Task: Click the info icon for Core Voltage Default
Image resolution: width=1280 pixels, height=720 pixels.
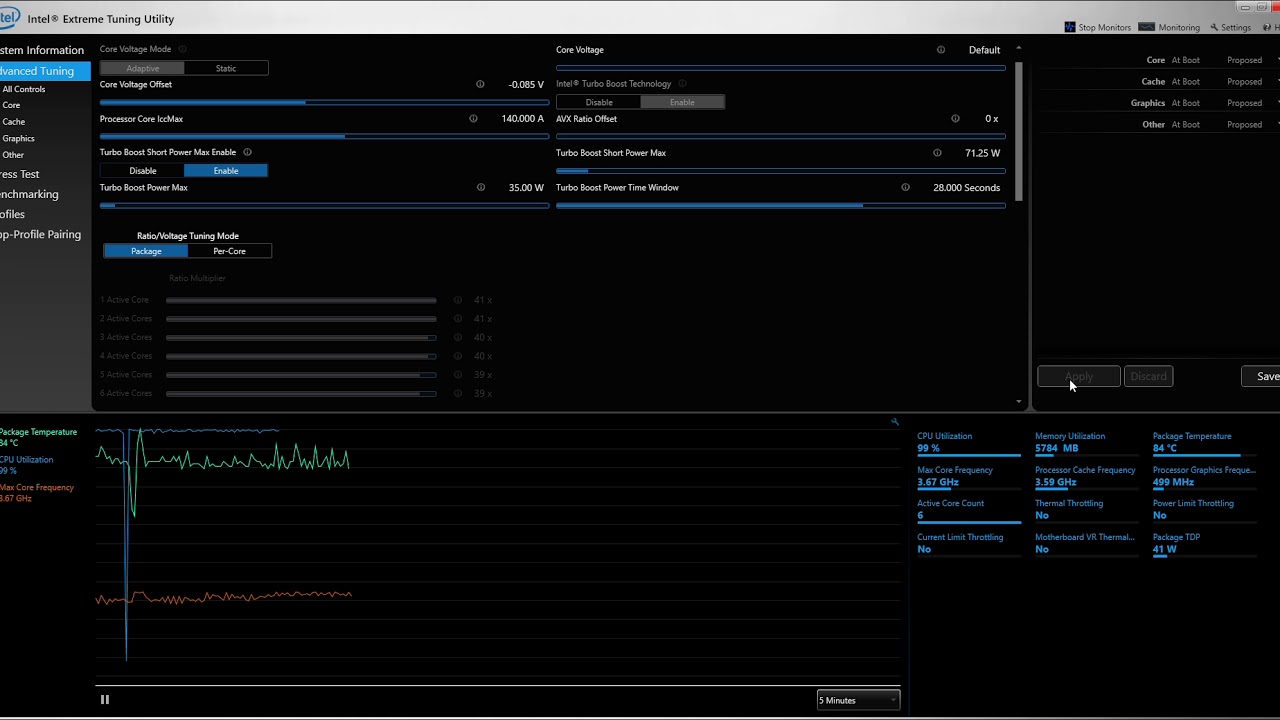Action: coord(941,50)
